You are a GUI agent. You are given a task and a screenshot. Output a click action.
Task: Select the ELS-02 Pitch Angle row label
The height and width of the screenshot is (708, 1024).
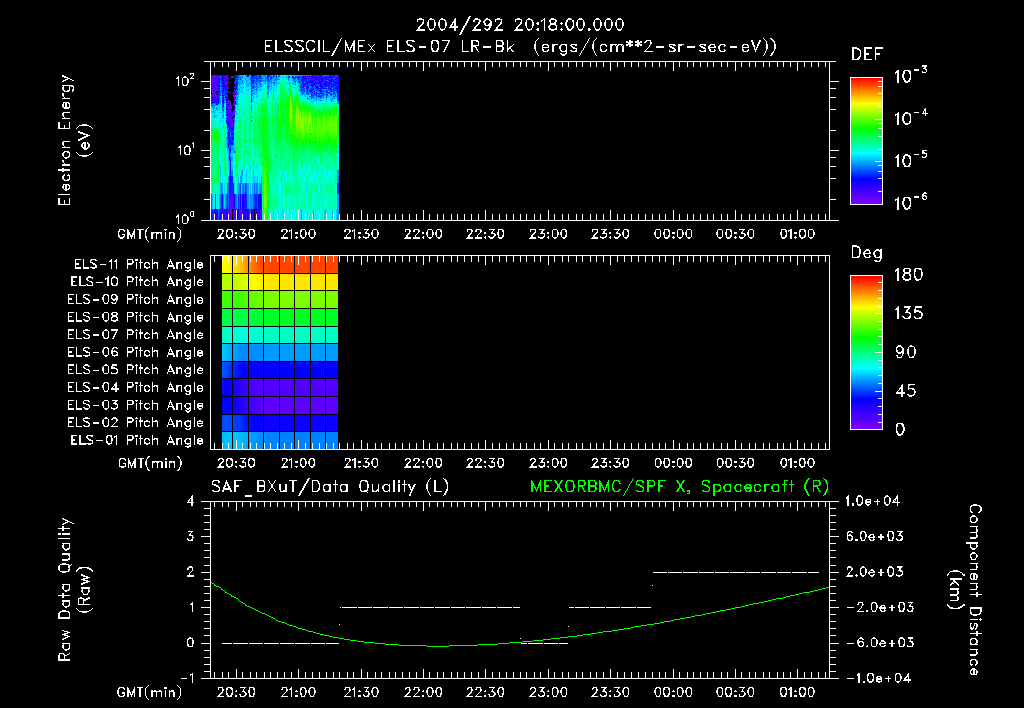click(135, 423)
